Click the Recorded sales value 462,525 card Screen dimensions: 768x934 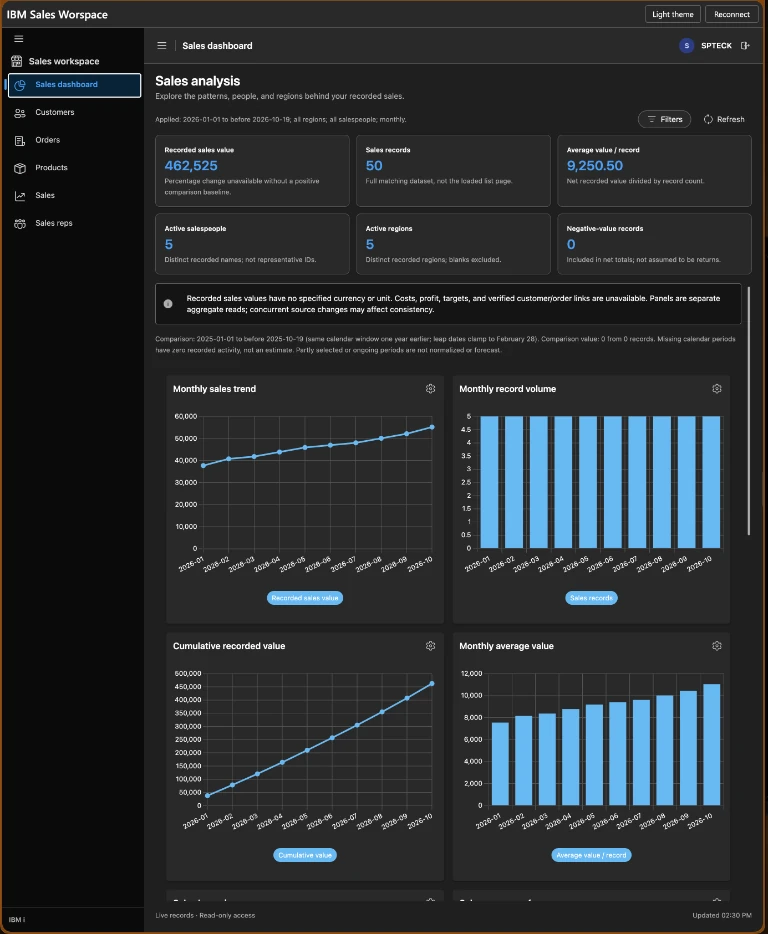click(252, 171)
